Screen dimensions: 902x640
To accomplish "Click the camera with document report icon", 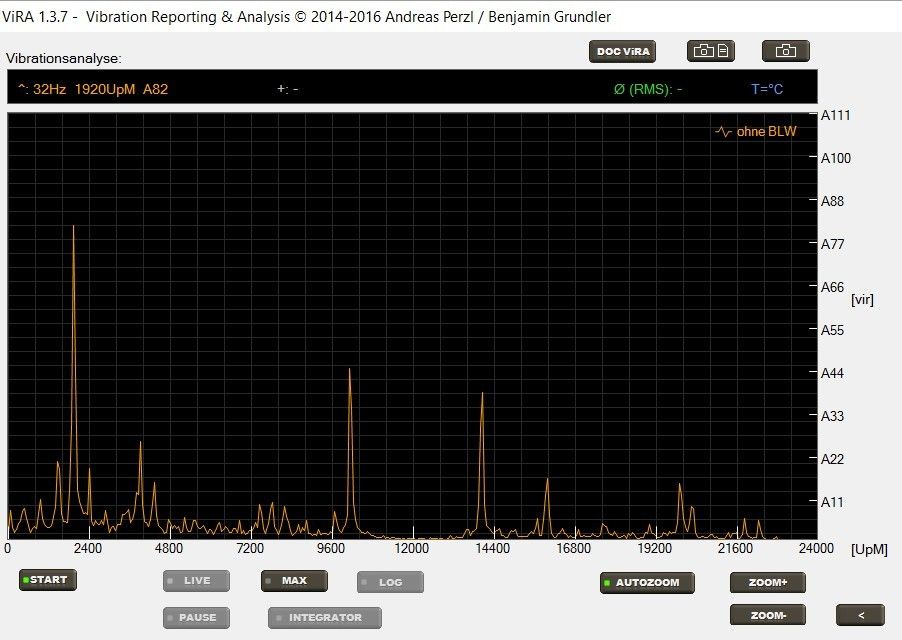I will click(711, 51).
